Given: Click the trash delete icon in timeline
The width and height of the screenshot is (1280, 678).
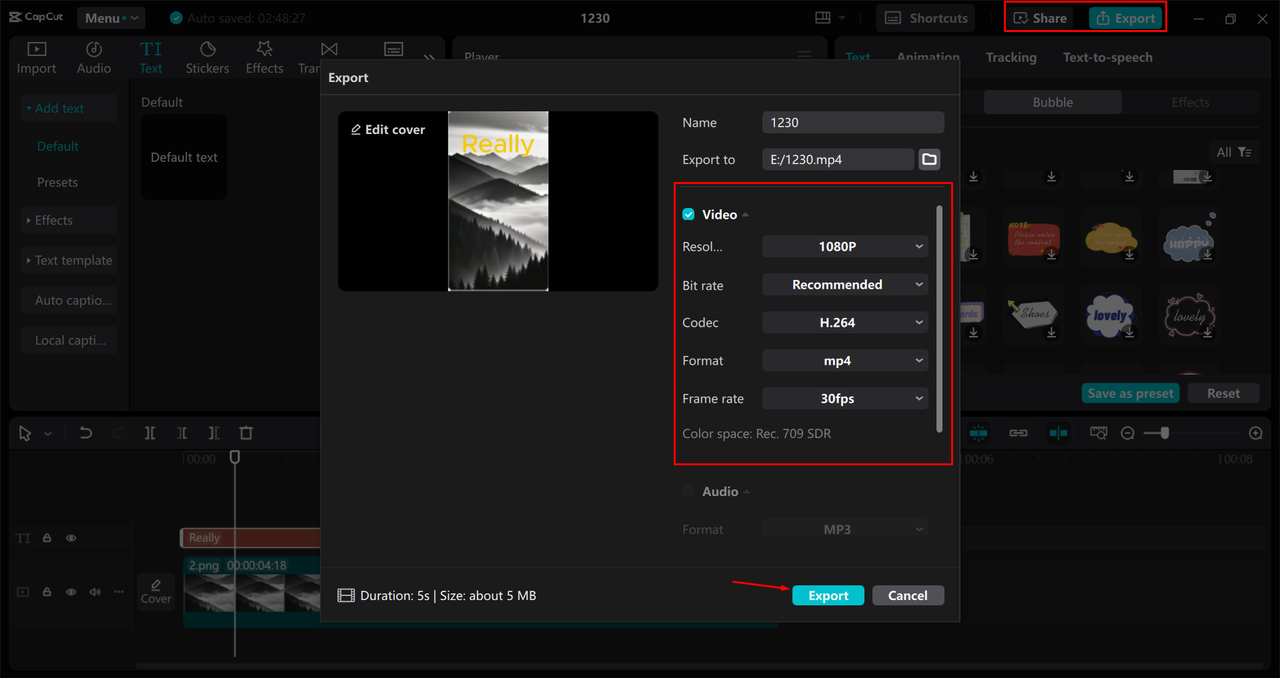Looking at the screenshot, I should (x=246, y=433).
